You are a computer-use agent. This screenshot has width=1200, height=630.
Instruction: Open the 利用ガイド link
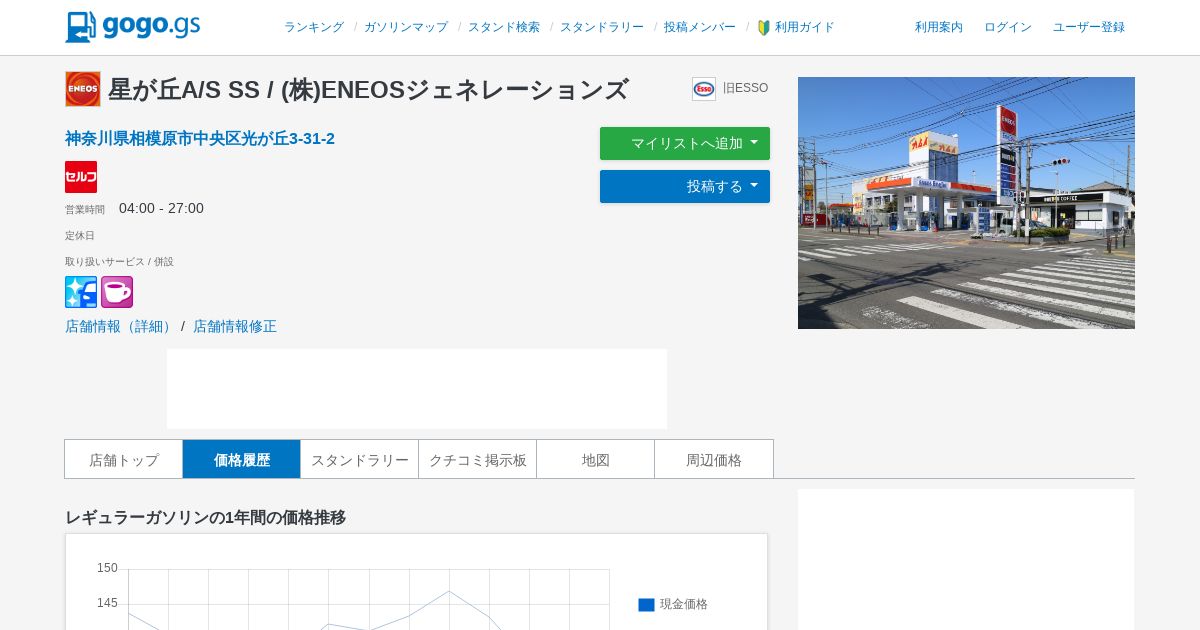tap(805, 28)
